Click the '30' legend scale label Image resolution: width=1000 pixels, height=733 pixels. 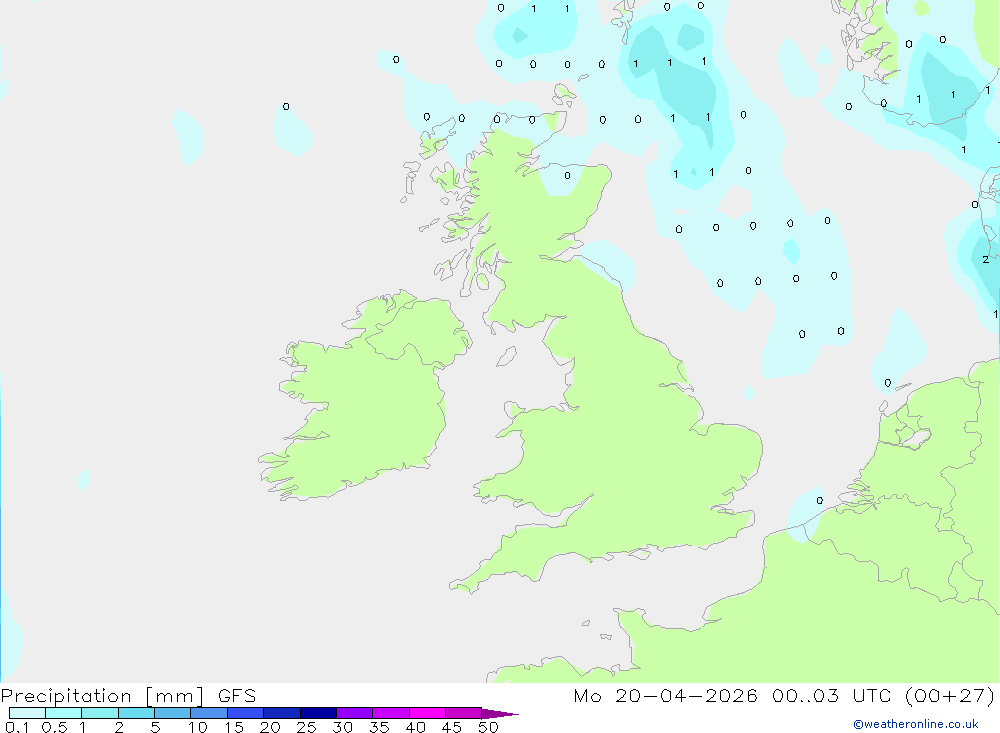343,727
